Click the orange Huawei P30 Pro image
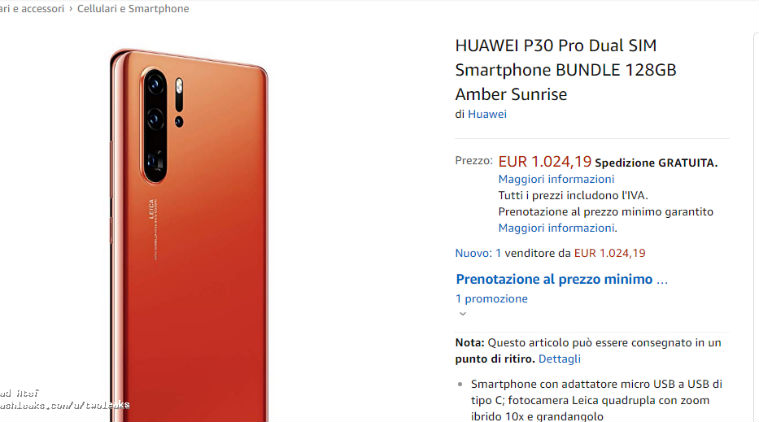Viewport: 759px width, 422px height. coord(189,236)
